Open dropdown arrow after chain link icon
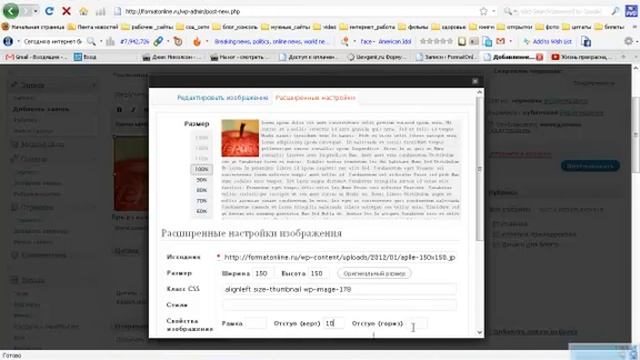The width and height of the screenshot is (640, 360). pos(168,41)
